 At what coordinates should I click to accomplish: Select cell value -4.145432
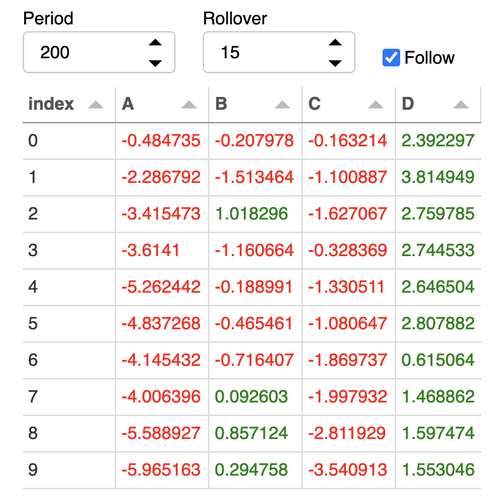(161, 360)
